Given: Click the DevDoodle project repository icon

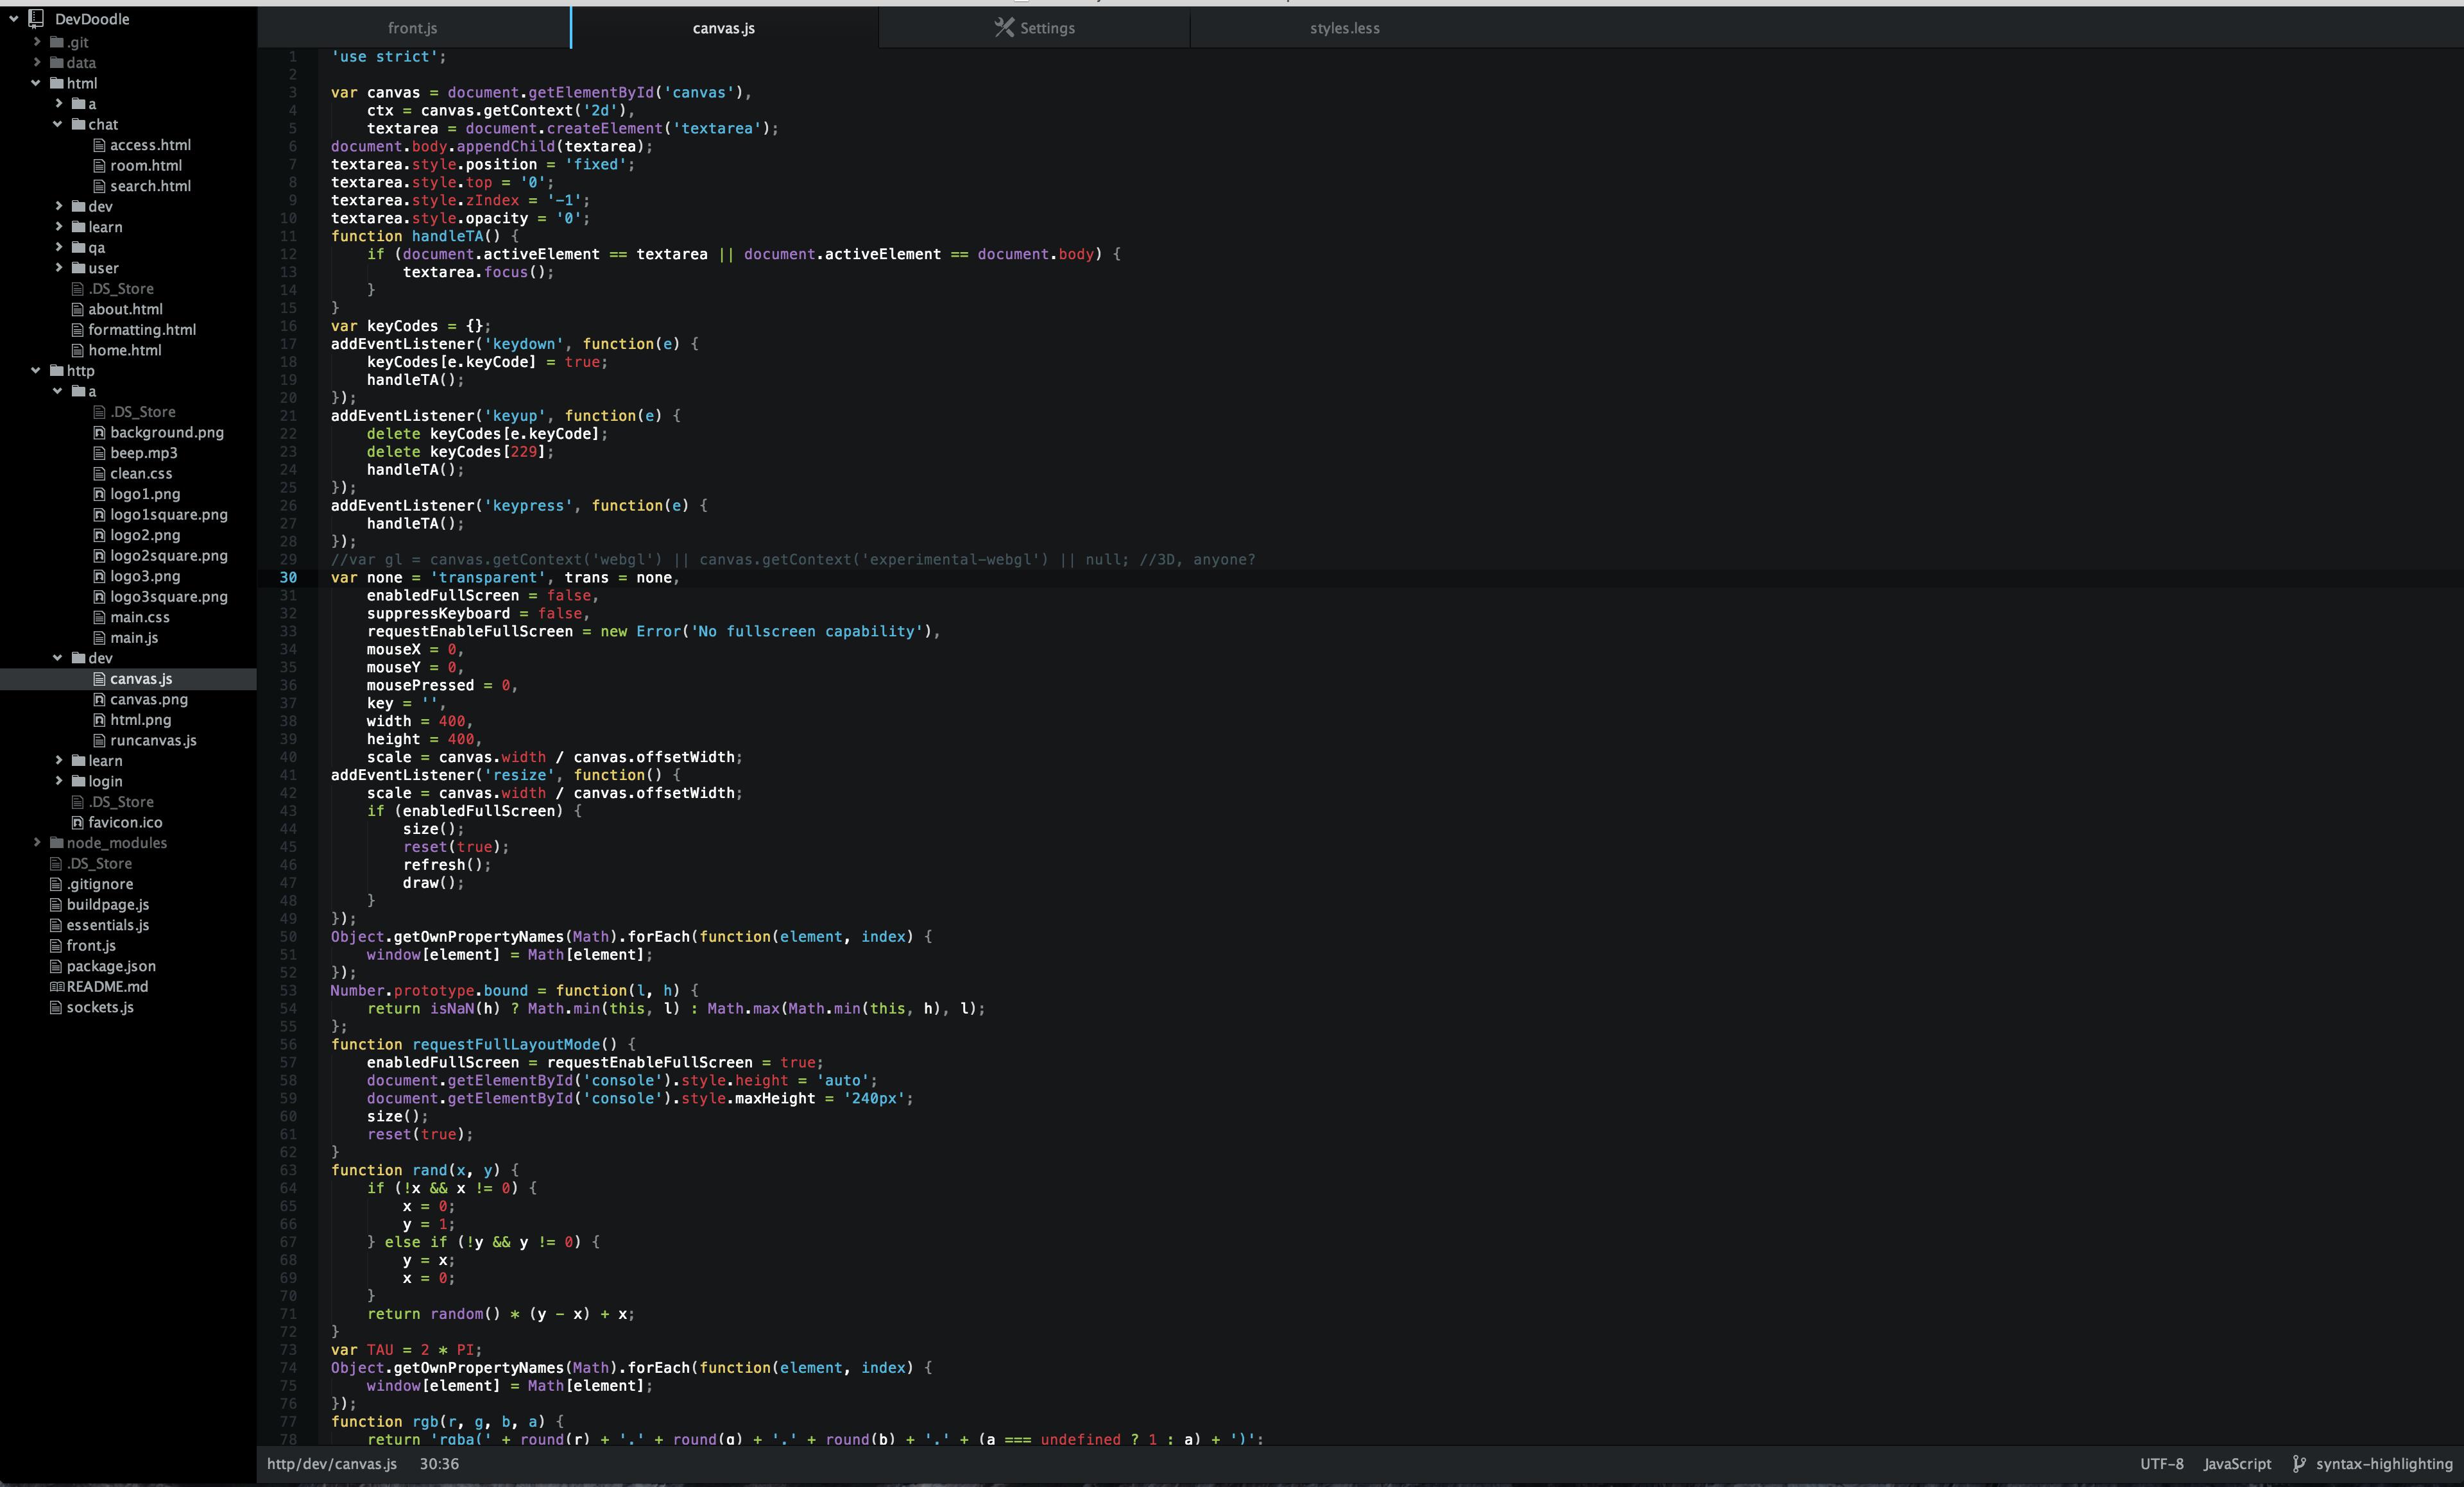Looking at the screenshot, I should tap(37, 18).
